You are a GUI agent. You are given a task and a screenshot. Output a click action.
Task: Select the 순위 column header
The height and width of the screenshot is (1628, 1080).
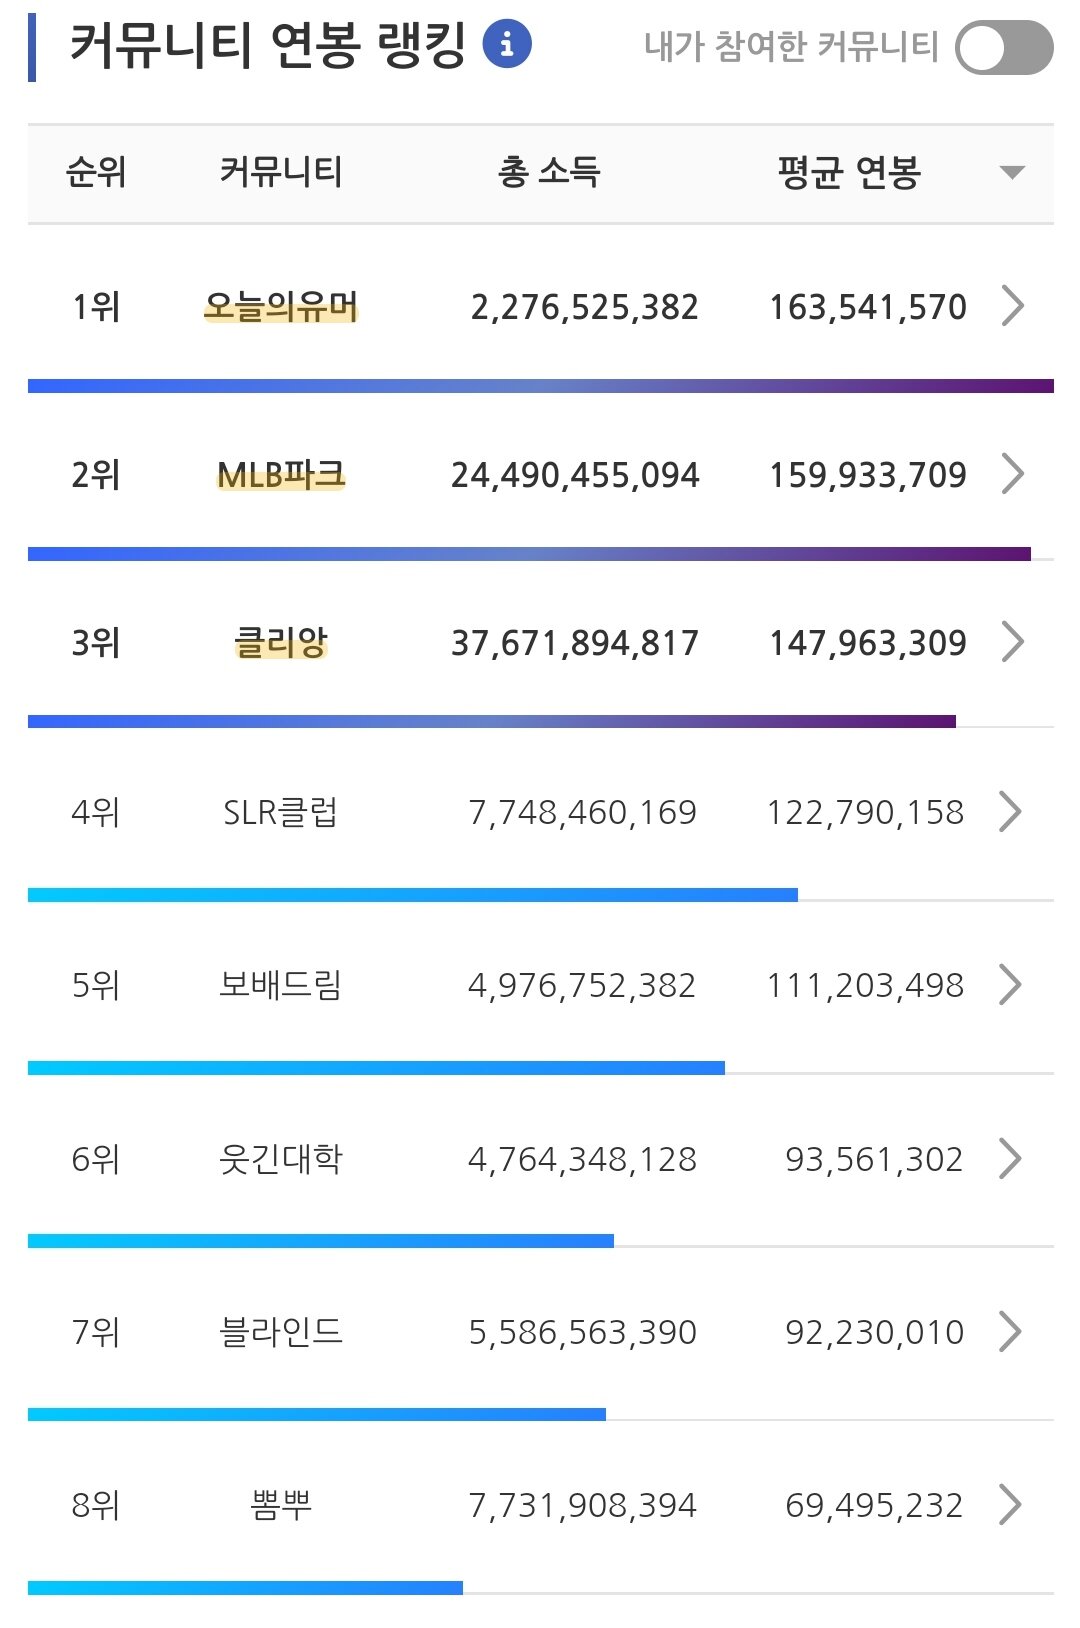coord(96,172)
